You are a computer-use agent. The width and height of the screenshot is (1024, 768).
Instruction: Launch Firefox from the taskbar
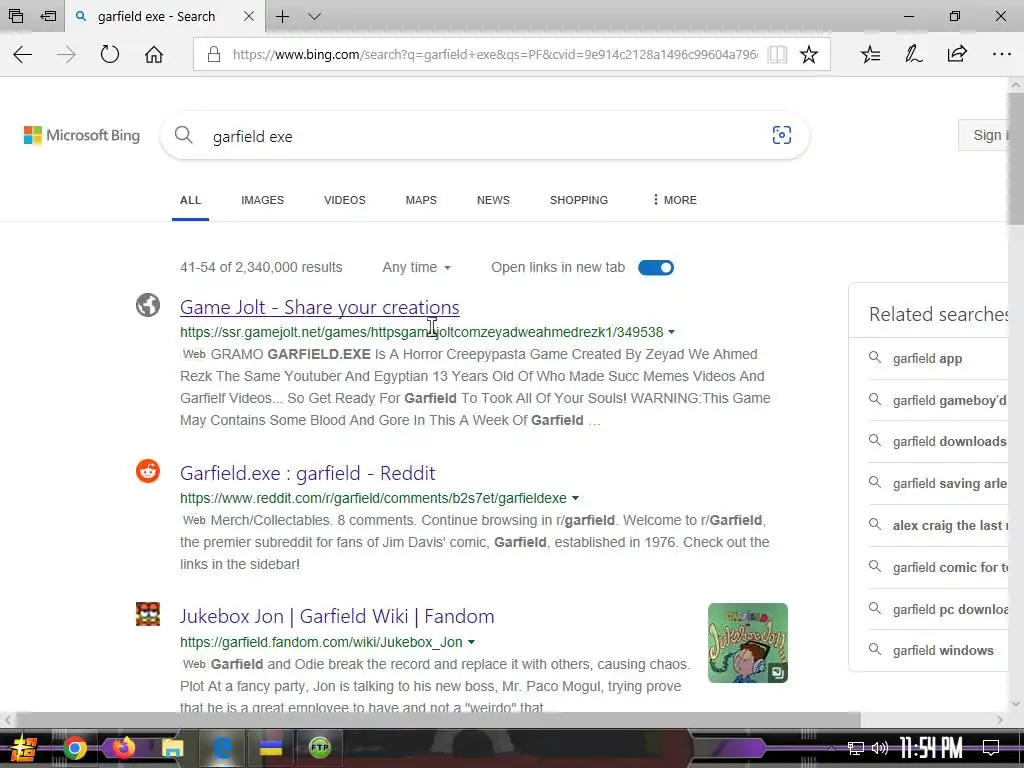coord(123,748)
